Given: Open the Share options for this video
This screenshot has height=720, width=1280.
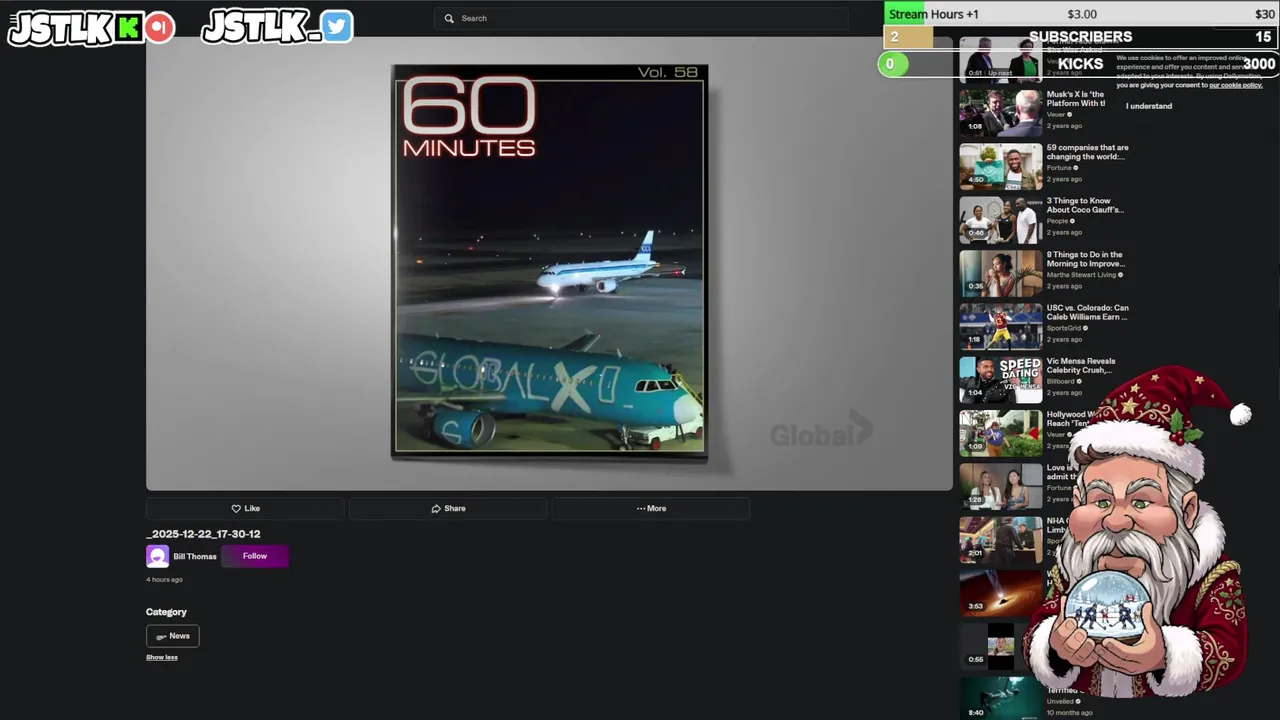Looking at the screenshot, I should click(x=448, y=508).
